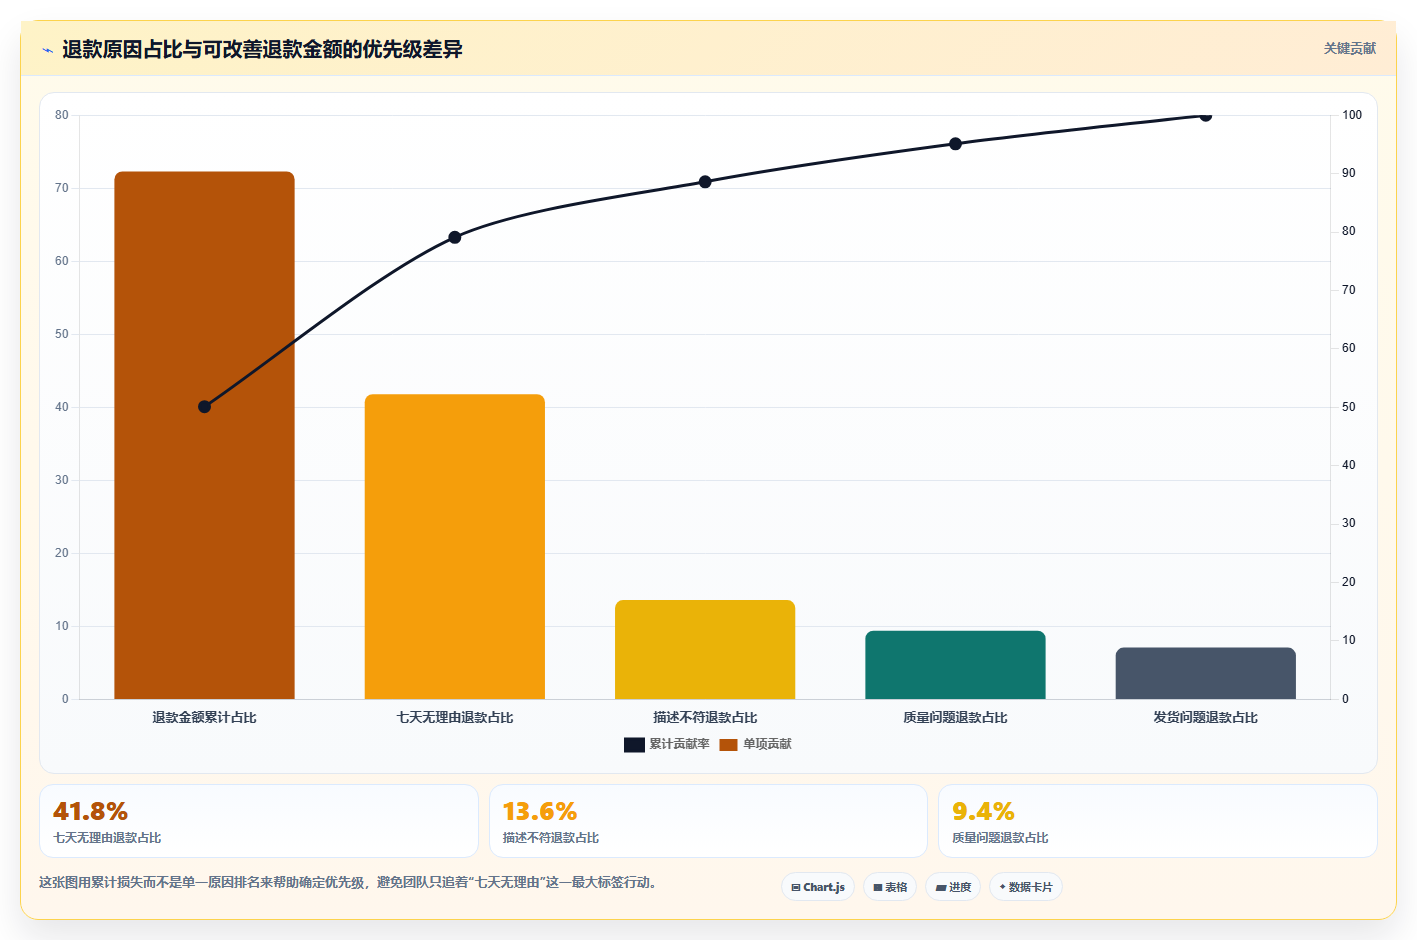This screenshot has height=940, width=1417.
Task: Click the title 退款原因占比与可改善退款金额的优先级差异
Action: pyautogui.click(x=262, y=49)
